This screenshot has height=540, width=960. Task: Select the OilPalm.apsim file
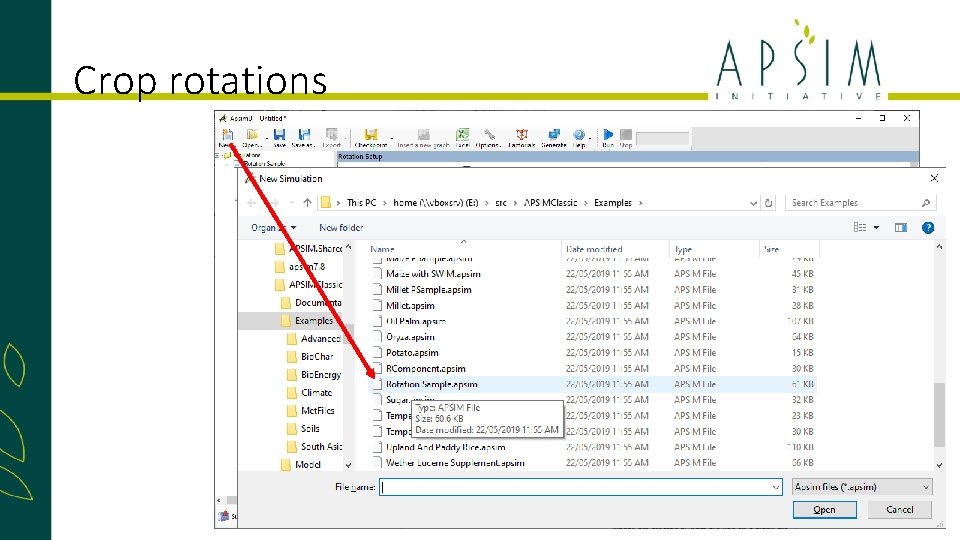(416, 321)
